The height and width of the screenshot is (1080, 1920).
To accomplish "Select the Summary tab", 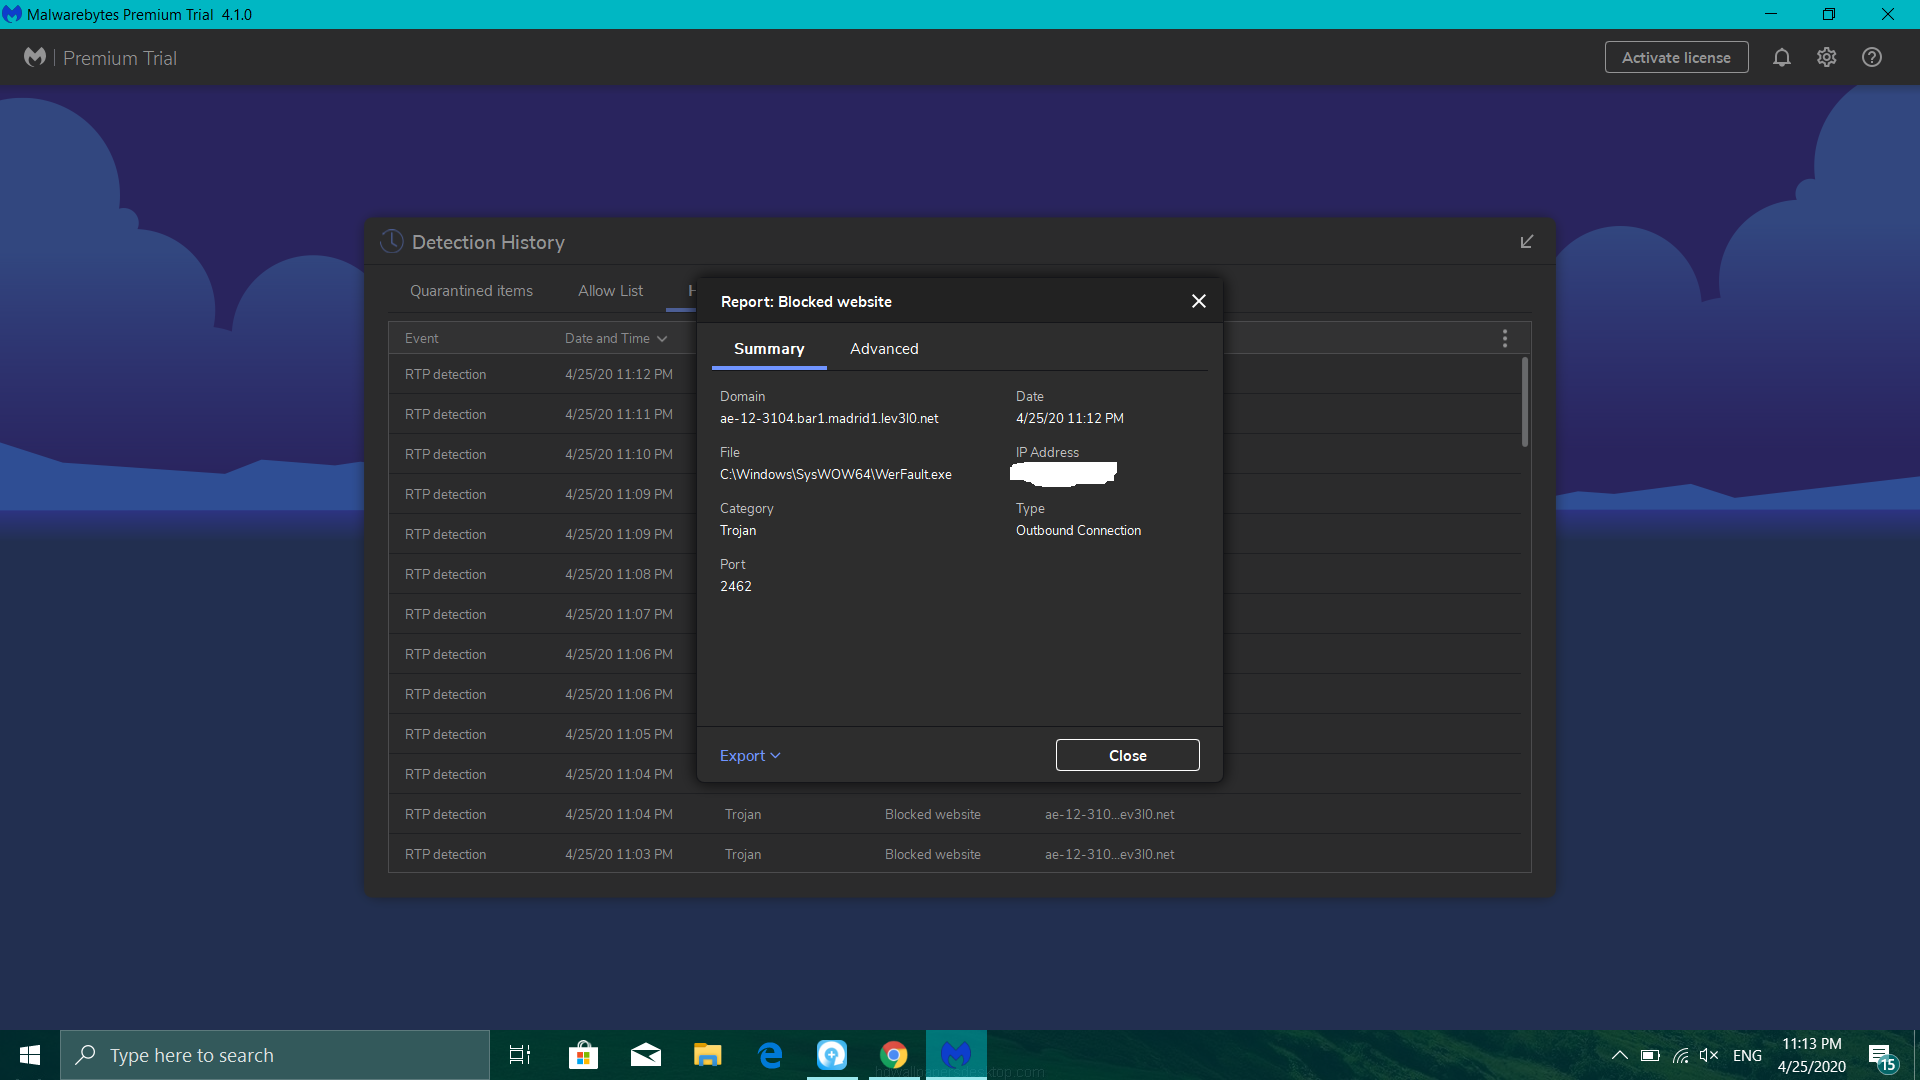I will 769,349.
